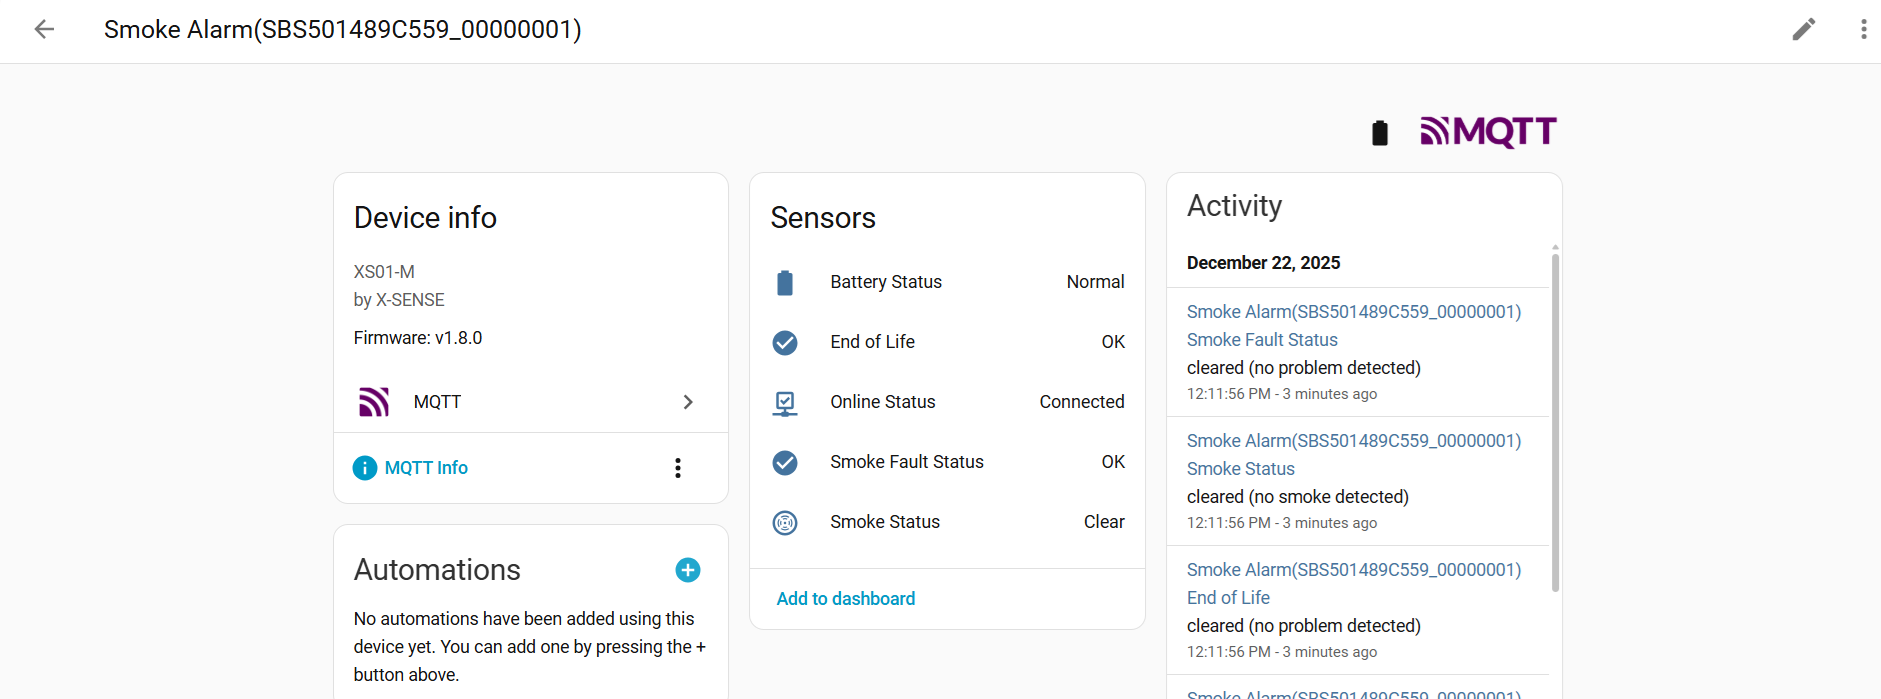
Task: Click the MQTT Info link
Action: click(x=426, y=468)
